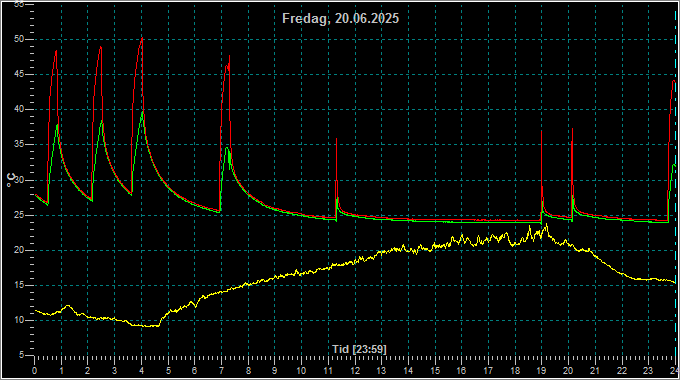Click hour 7 on the time axis
This screenshot has width=680, height=380.
[221, 371]
